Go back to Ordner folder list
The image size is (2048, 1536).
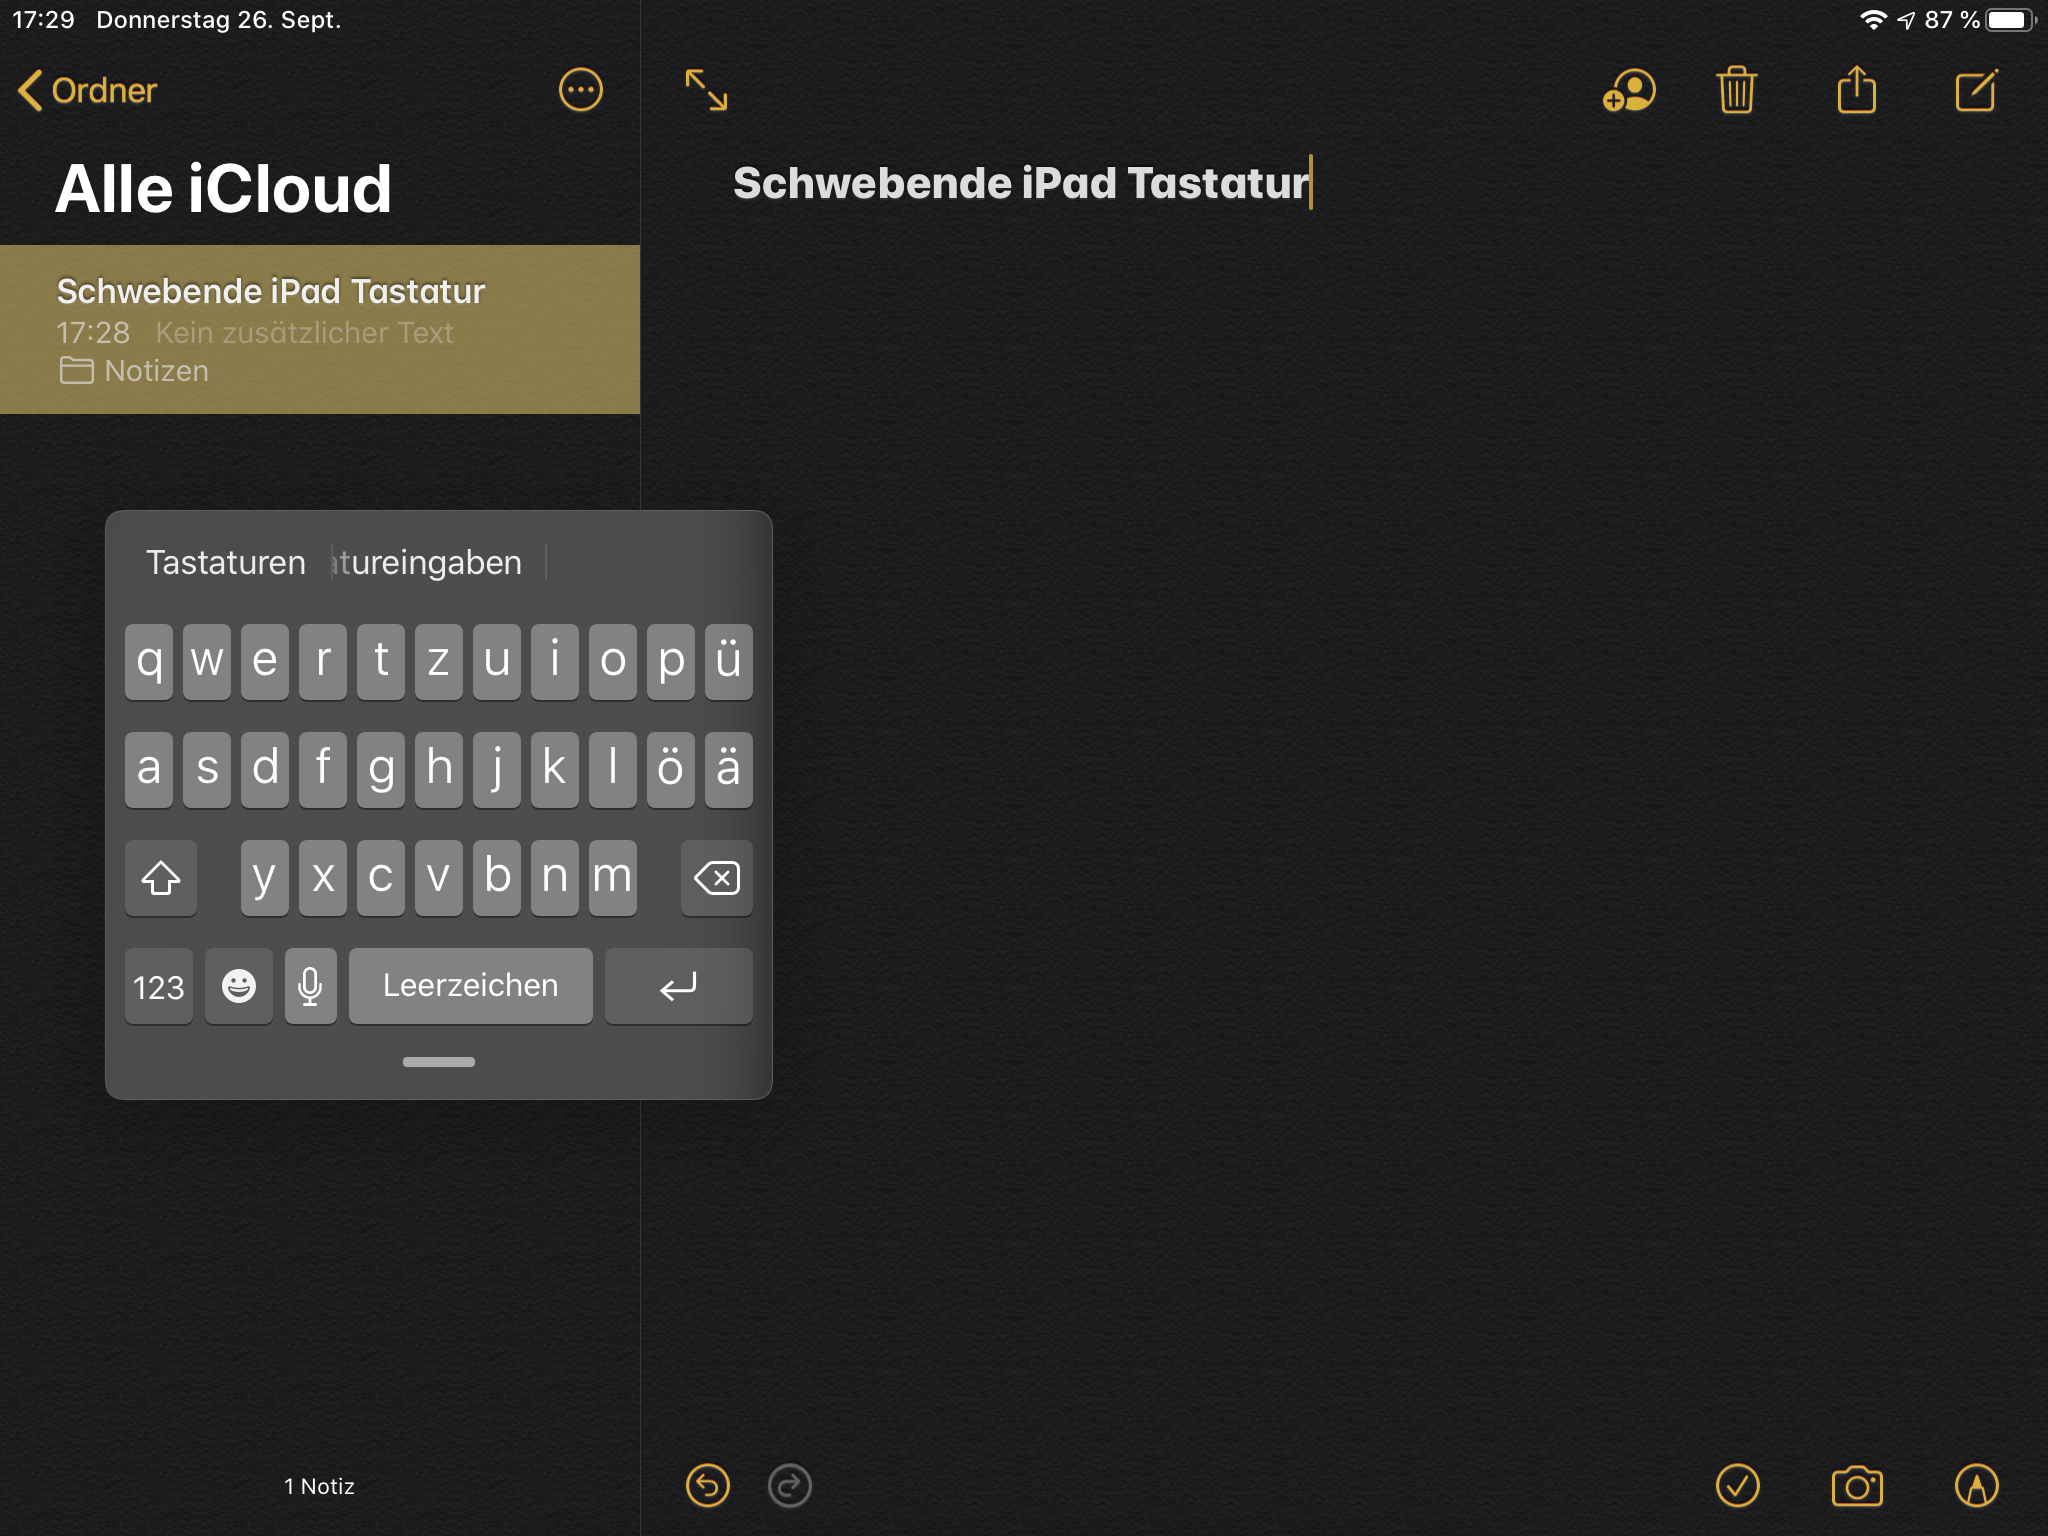click(88, 91)
